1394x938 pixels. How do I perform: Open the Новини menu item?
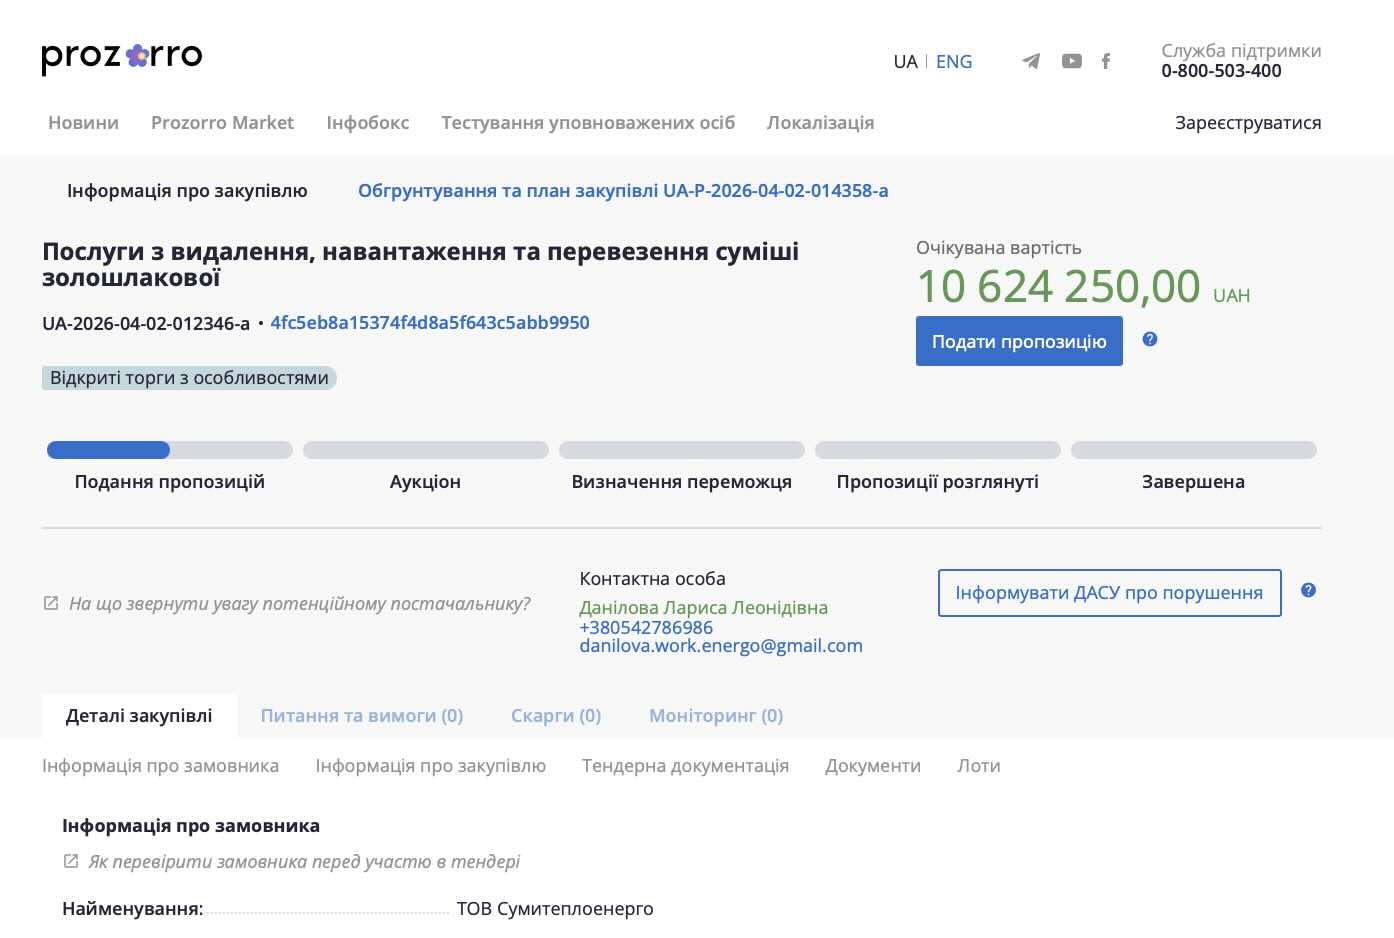(83, 123)
